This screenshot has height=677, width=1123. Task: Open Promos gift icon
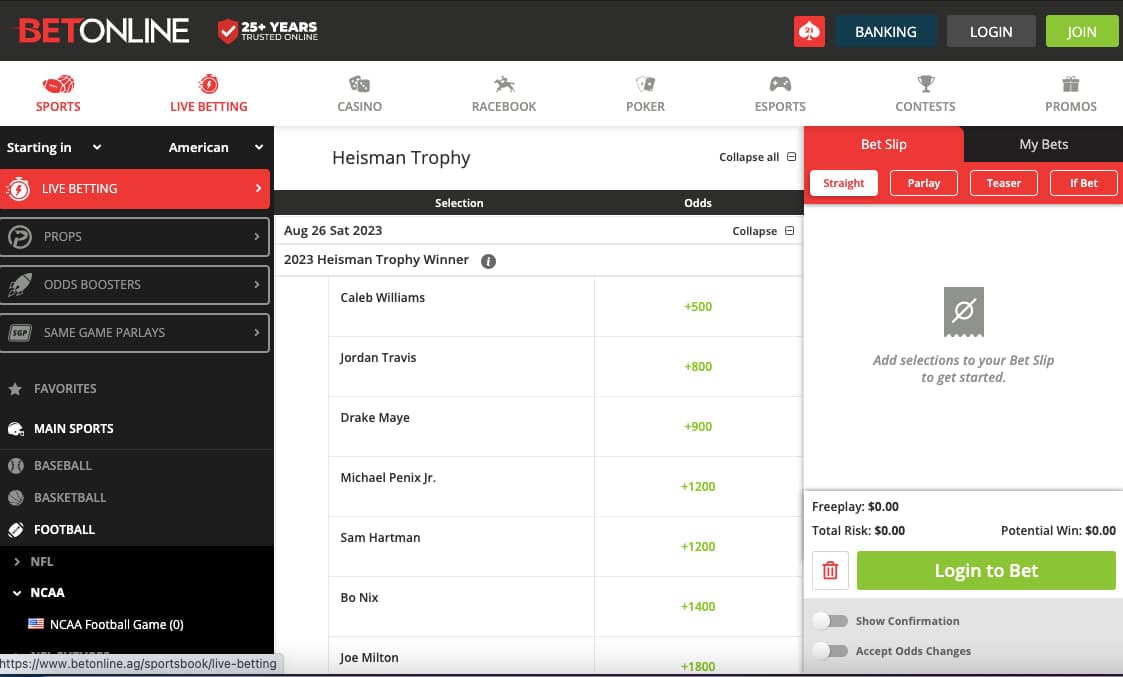pos(1071,85)
